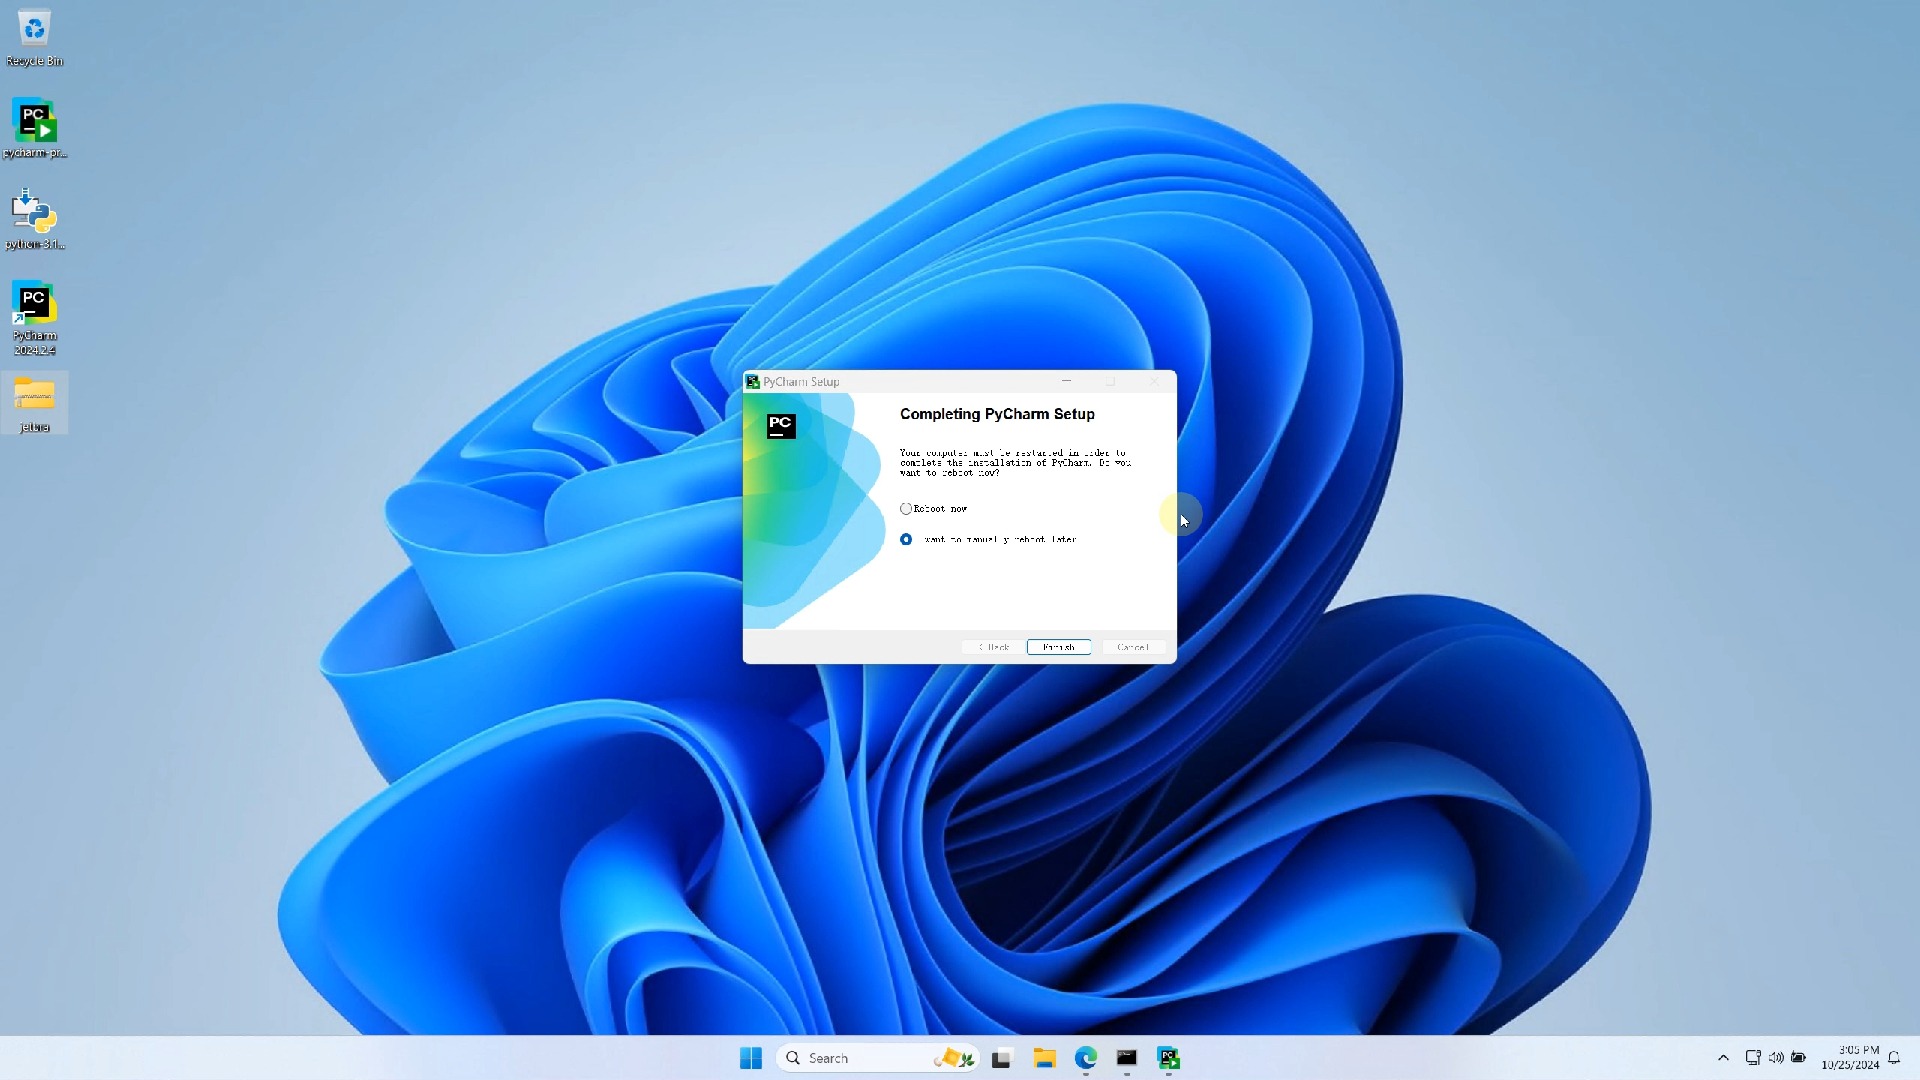Select the pycharm-pr installer desktop icon
Viewport: 1920px width, 1080px height.
click(x=34, y=128)
